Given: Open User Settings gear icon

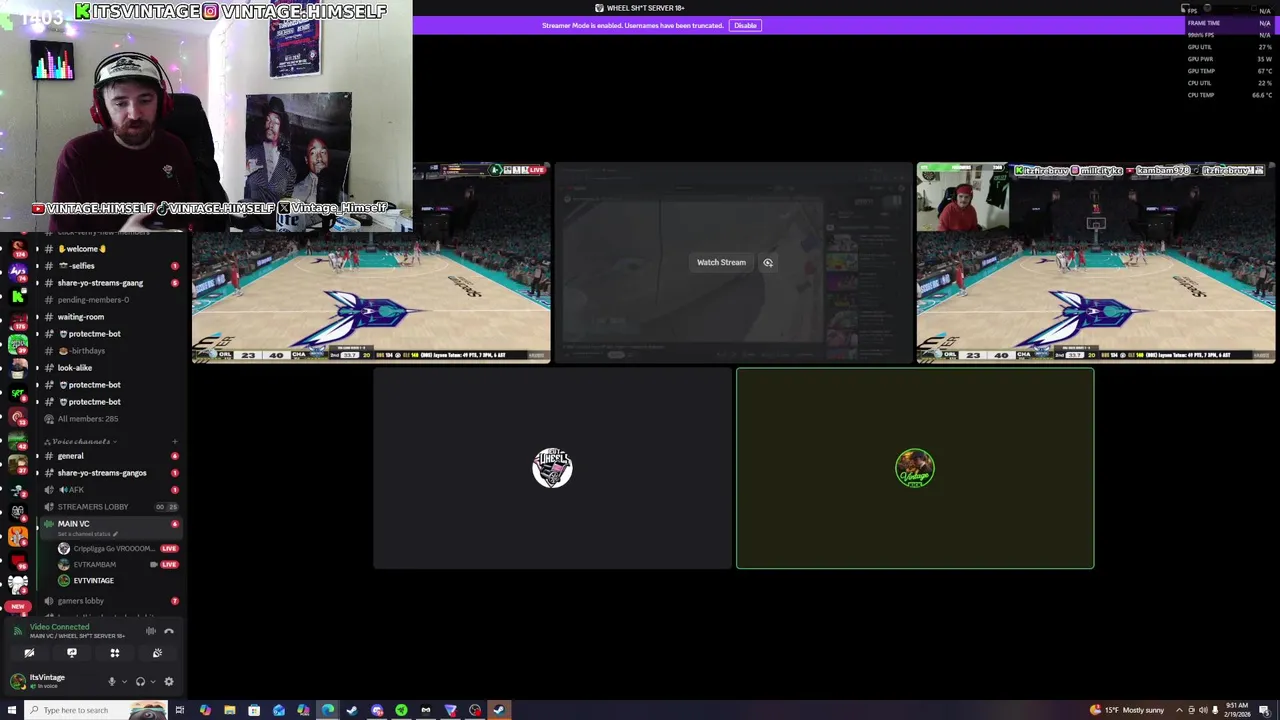Looking at the screenshot, I should pyautogui.click(x=169, y=682).
